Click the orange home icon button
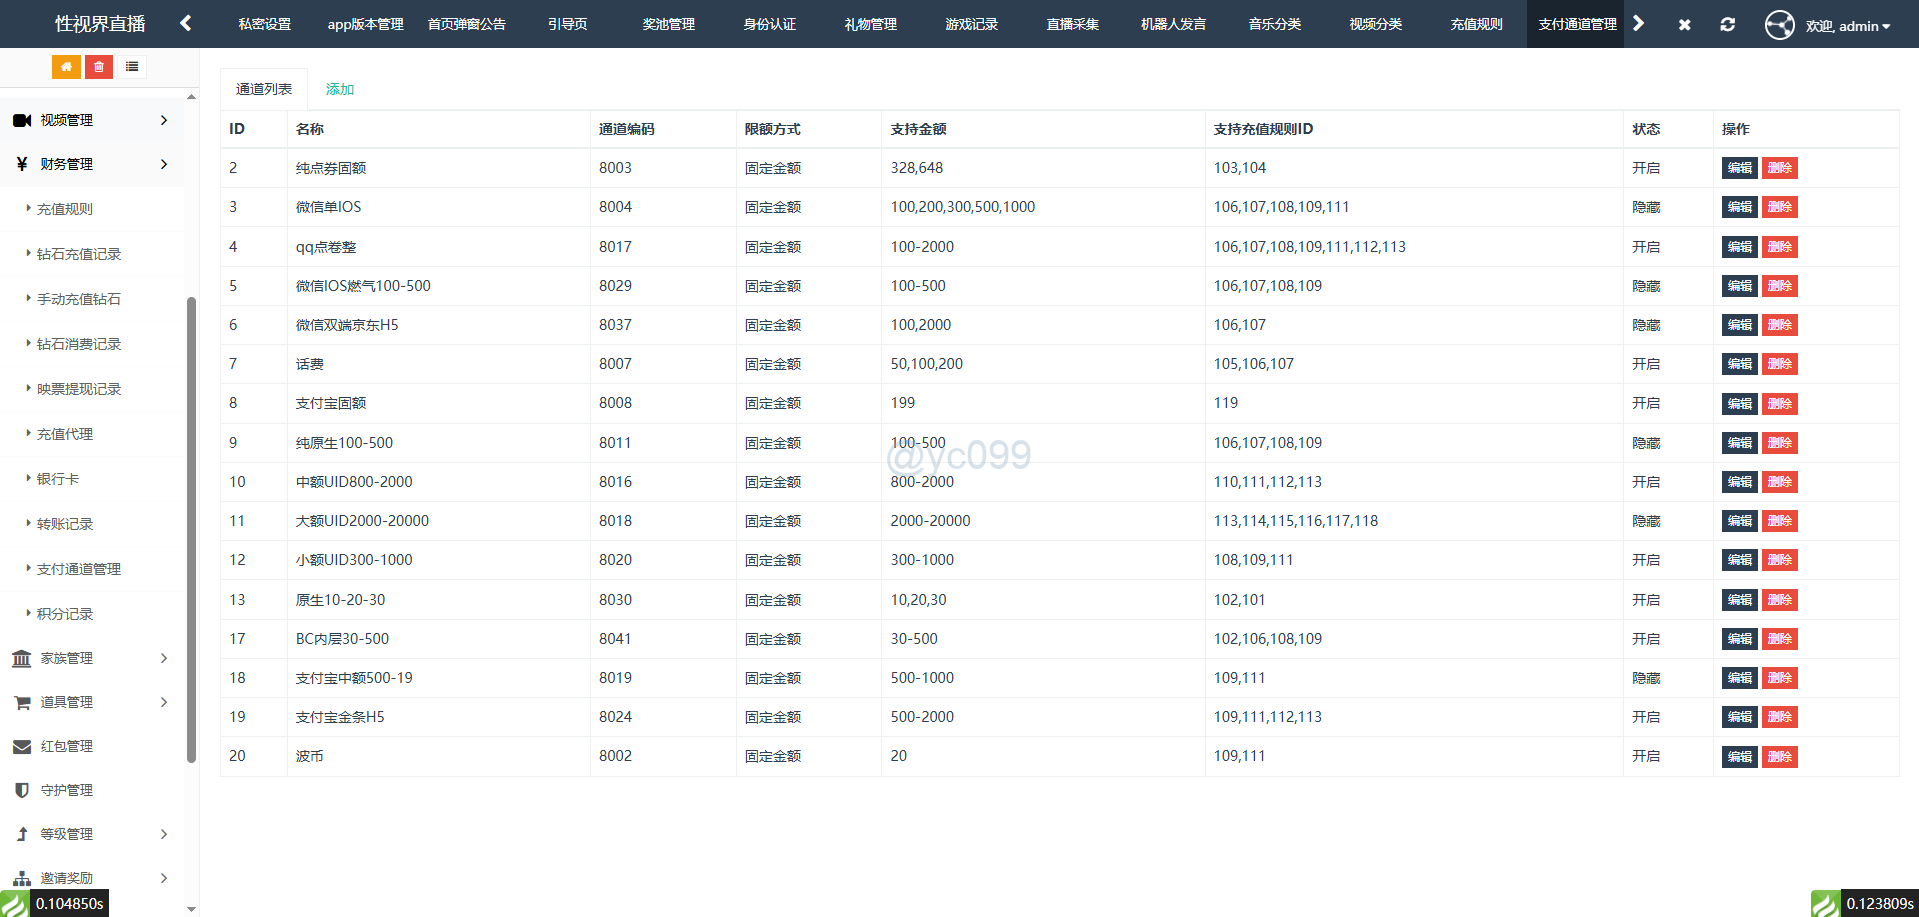Screen dimensions: 1919x917 [x=66, y=67]
